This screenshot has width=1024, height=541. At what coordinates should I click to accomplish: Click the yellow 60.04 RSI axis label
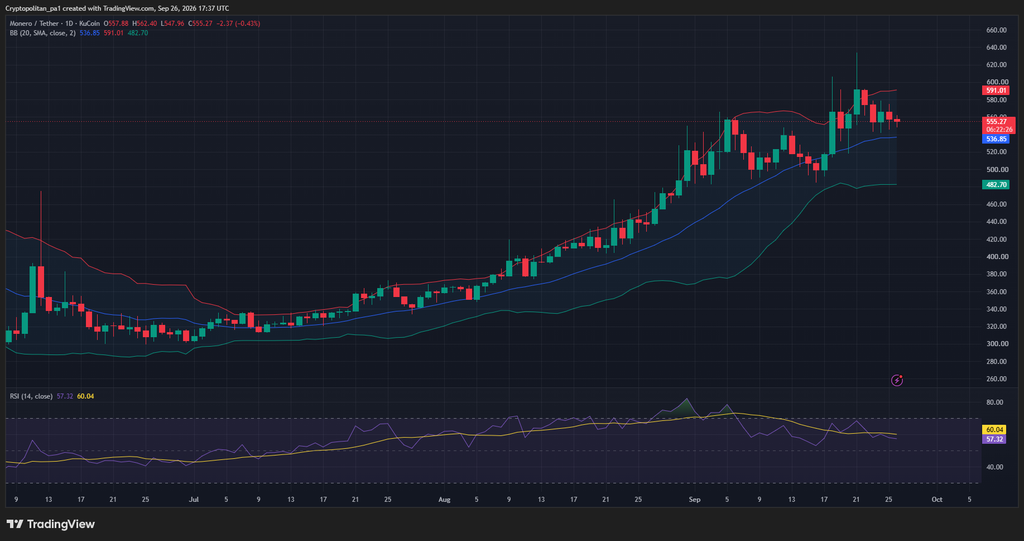(x=994, y=430)
